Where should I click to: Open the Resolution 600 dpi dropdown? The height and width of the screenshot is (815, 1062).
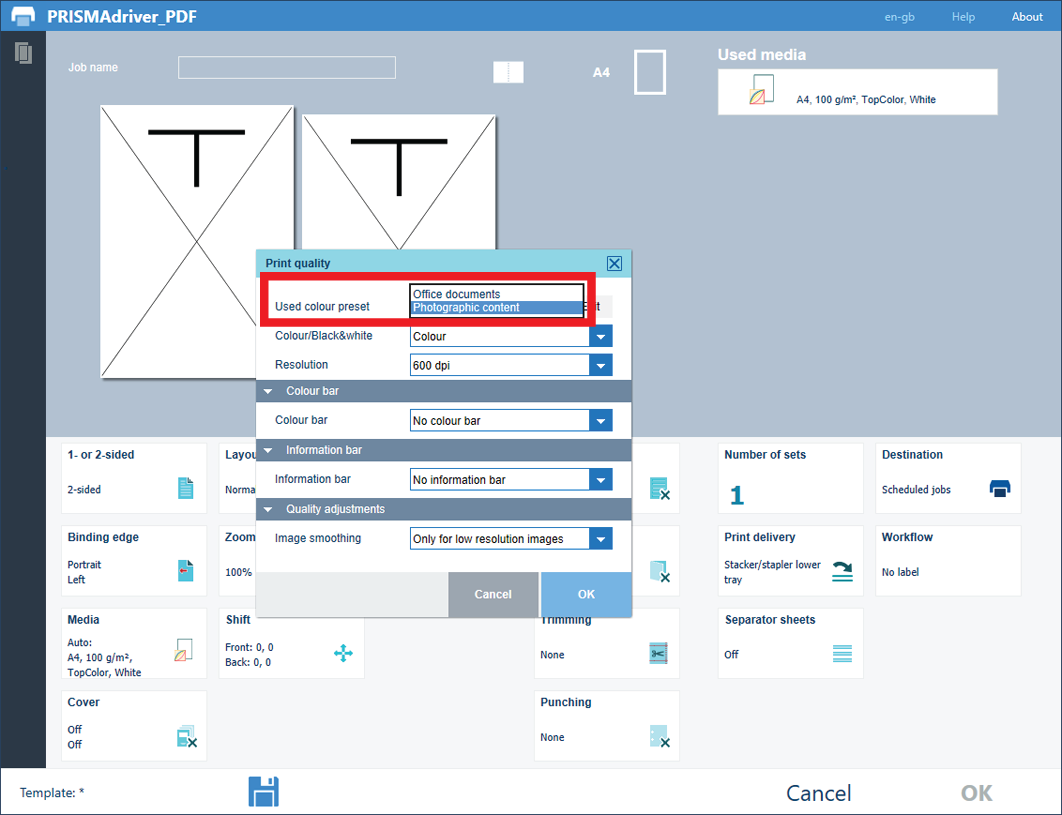pos(600,366)
